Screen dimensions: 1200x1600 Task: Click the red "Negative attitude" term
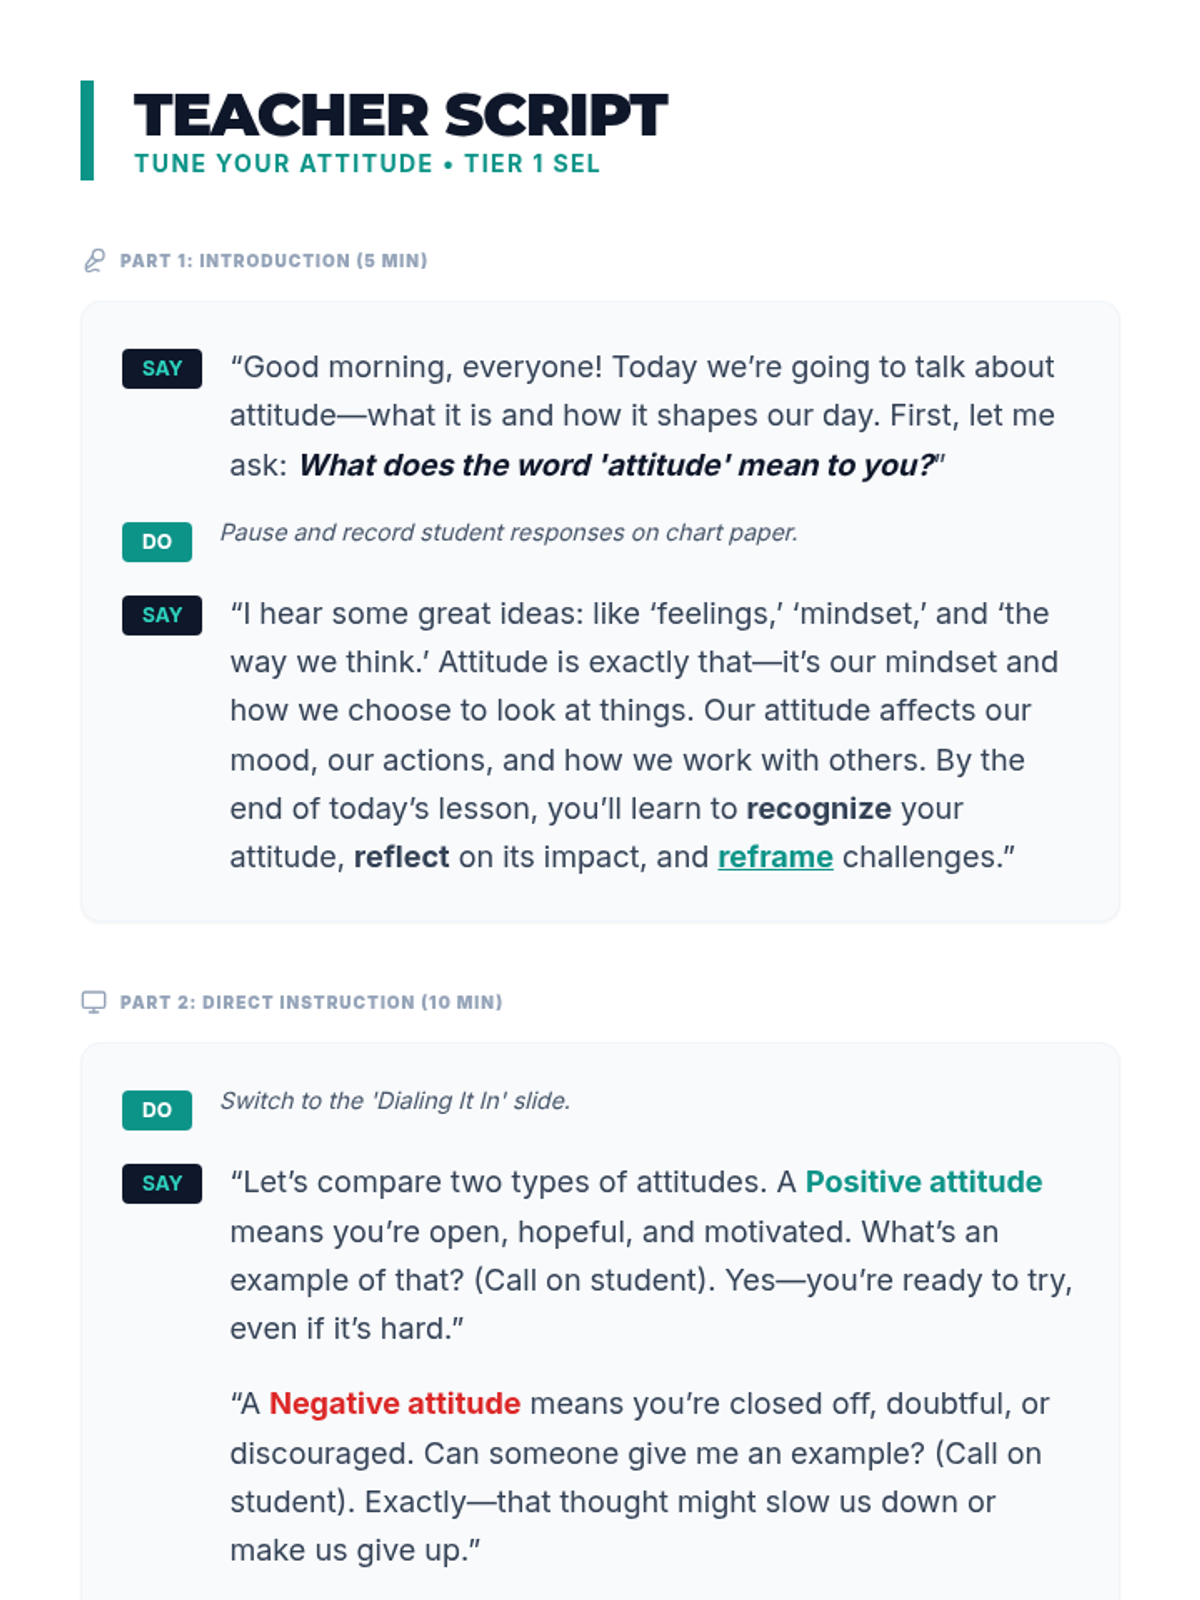(395, 1404)
